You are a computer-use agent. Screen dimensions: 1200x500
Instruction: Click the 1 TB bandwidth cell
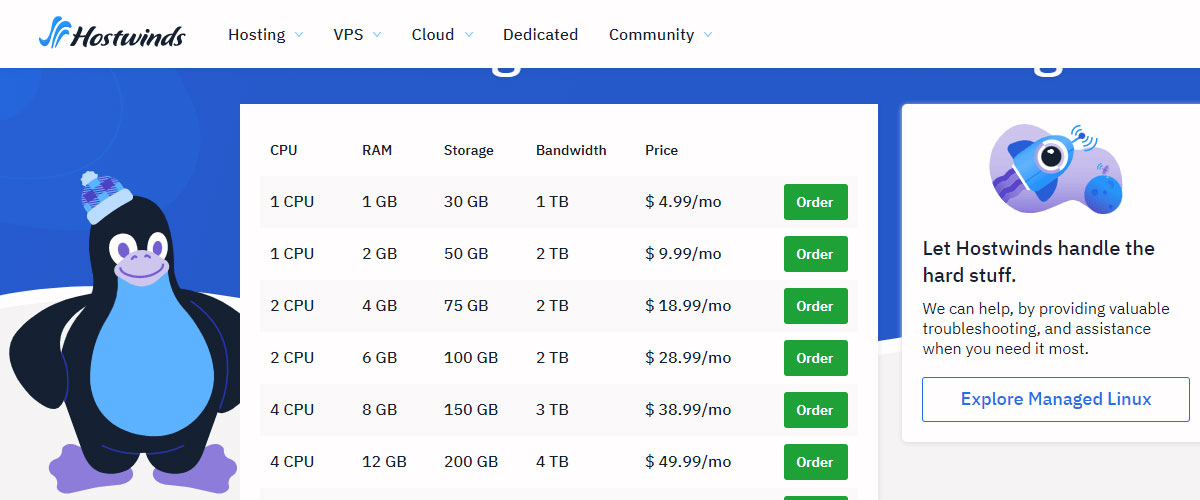(x=552, y=202)
